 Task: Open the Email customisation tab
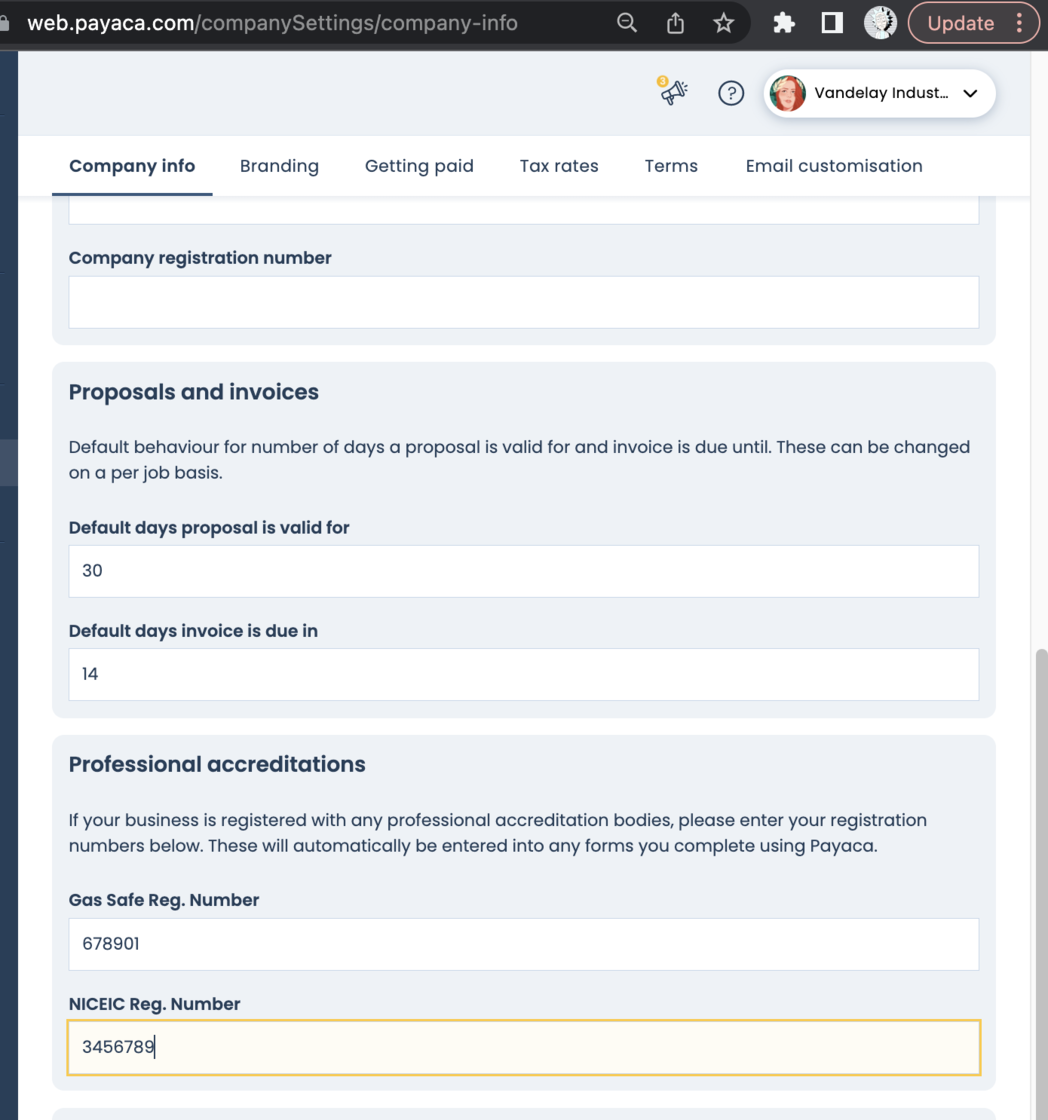834,166
